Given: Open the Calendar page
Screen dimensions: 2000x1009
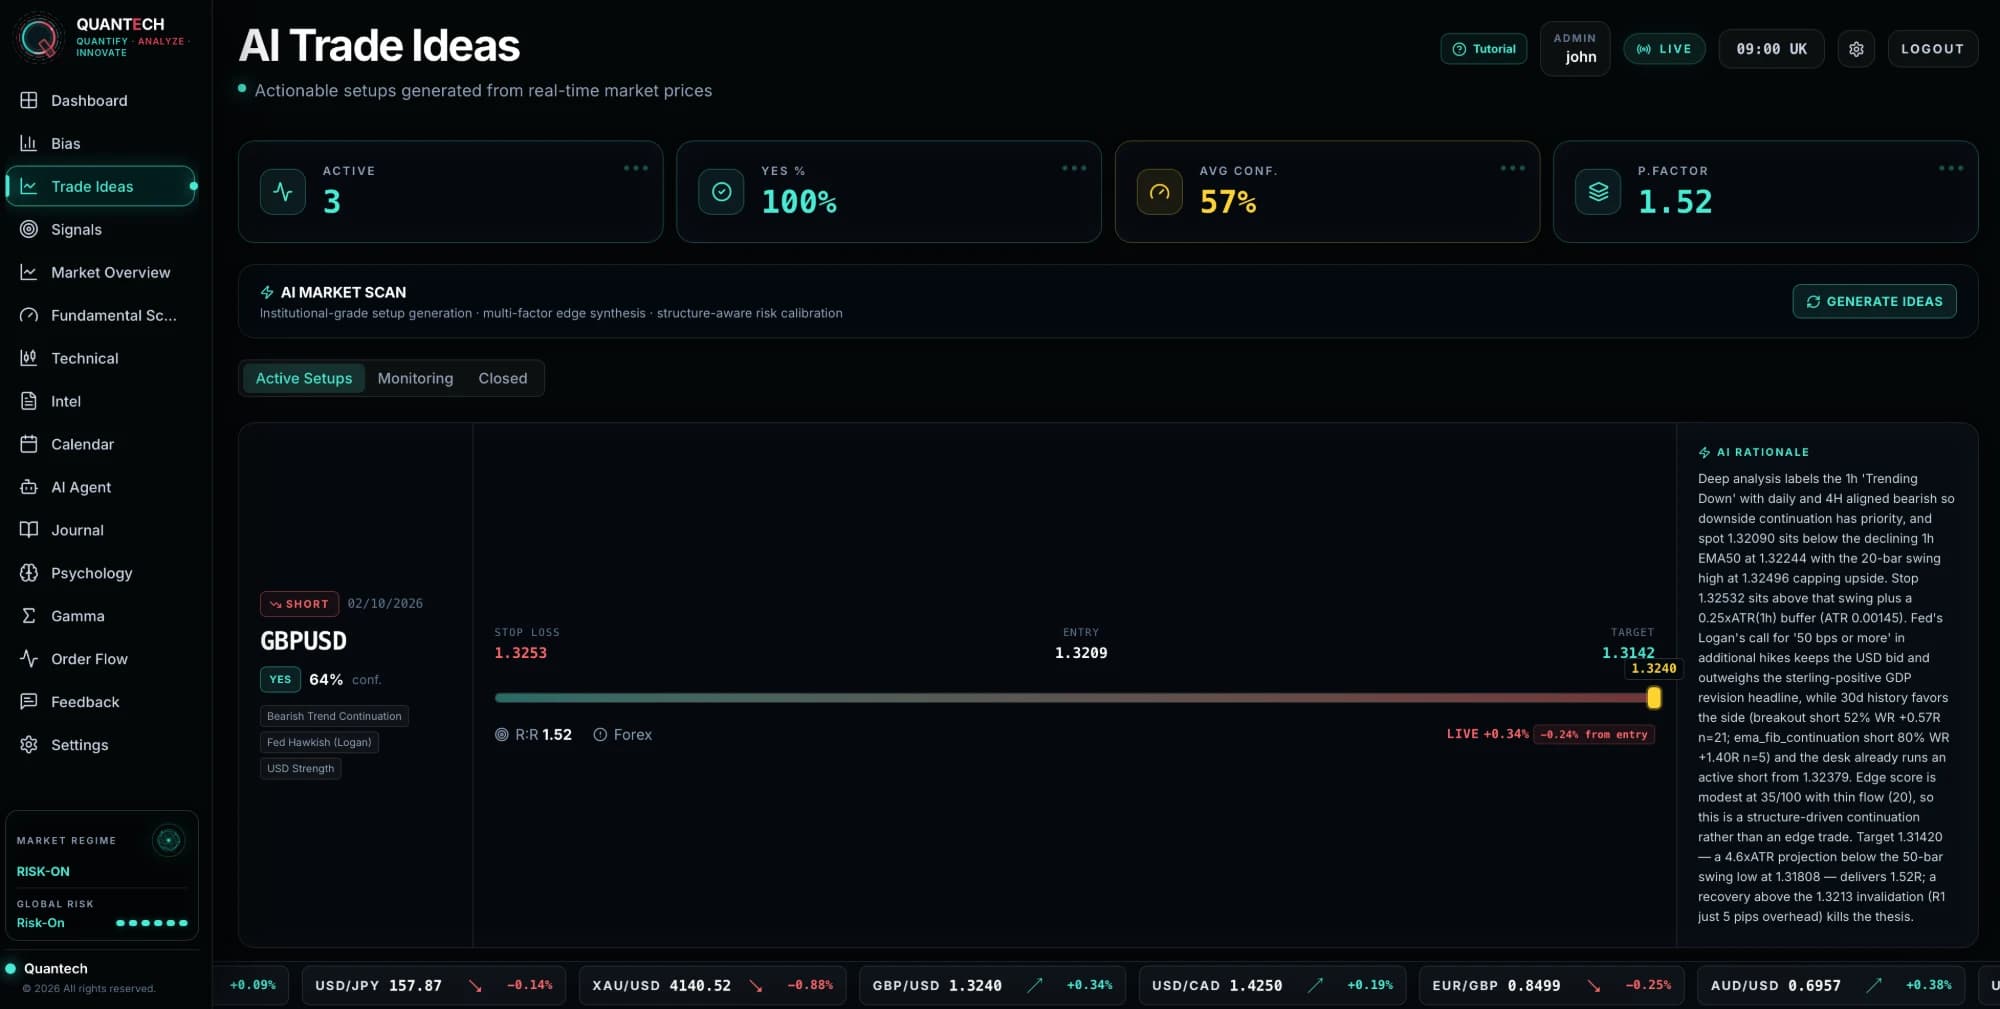Looking at the screenshot, I should click(100, 444).
